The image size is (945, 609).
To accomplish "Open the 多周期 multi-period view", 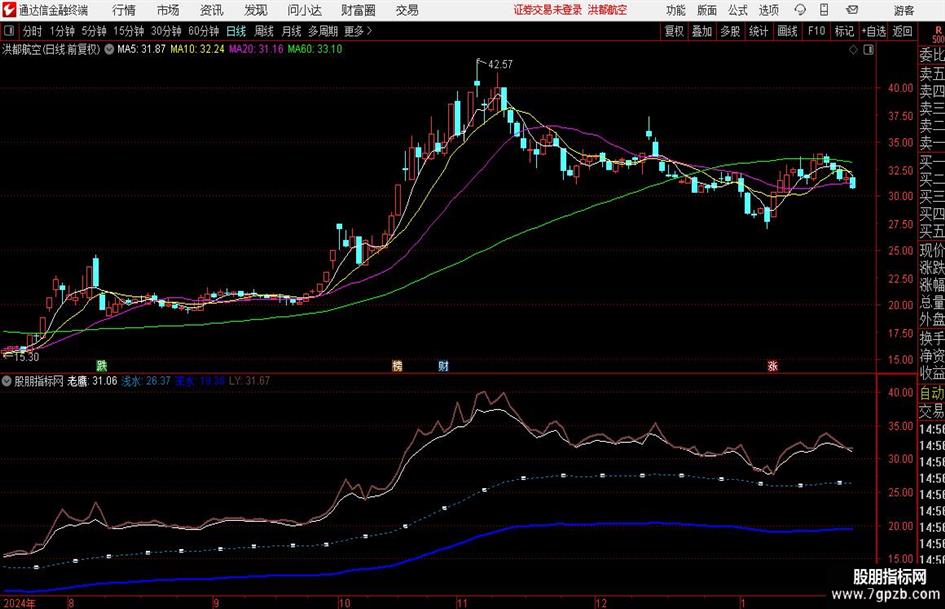I will 323,31.
